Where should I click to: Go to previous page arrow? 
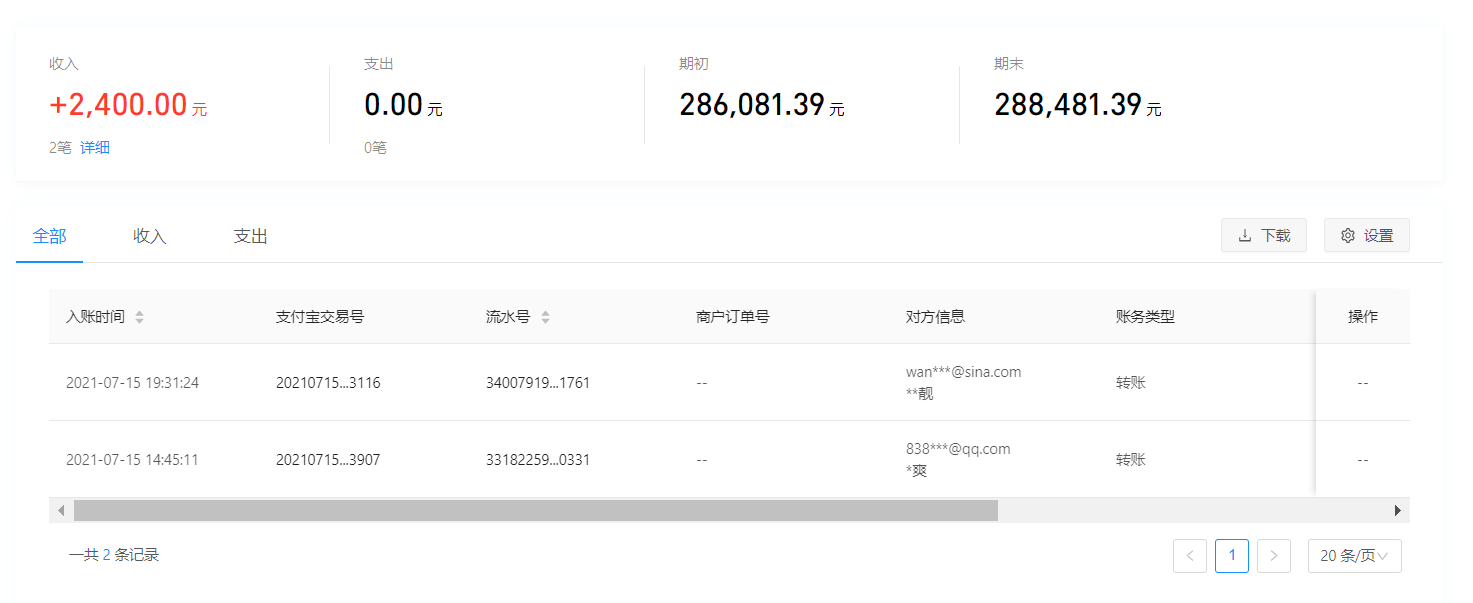(1189, 556)
